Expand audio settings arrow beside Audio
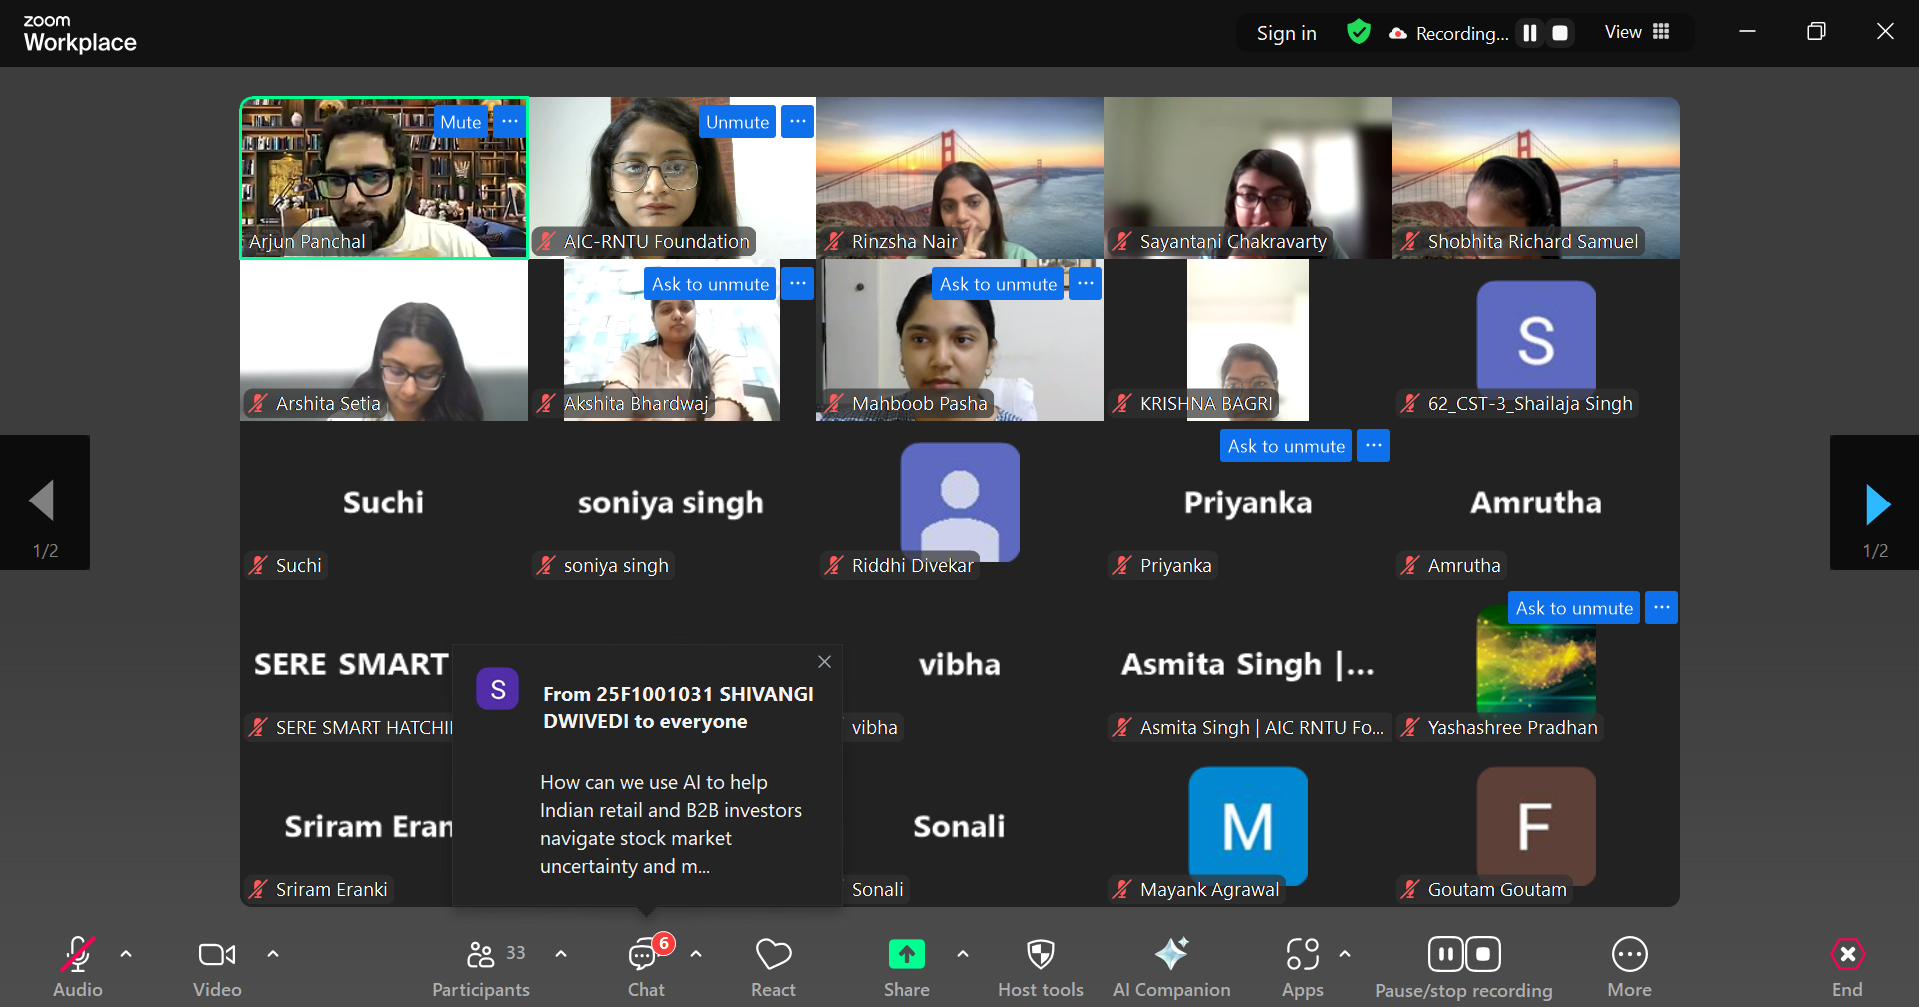The width and height of the screenshot is (1919, 1007). coord(126,954)
